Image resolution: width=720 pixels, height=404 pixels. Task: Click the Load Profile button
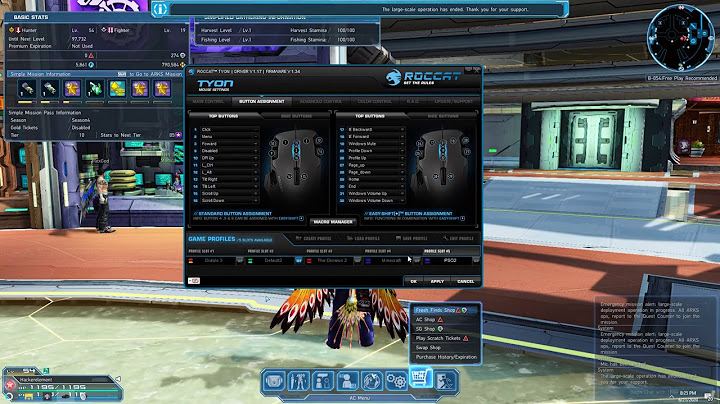coord(363,238)
